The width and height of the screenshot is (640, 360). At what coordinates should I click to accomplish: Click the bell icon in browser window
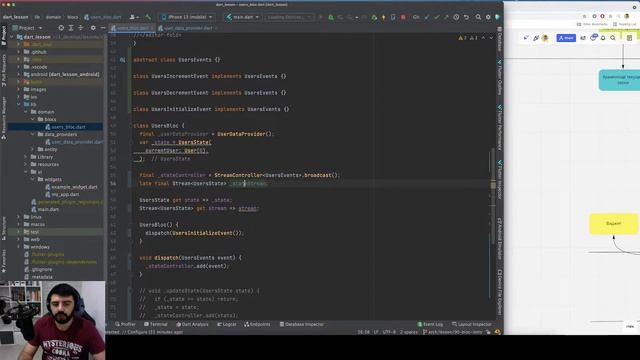(603, 38)
